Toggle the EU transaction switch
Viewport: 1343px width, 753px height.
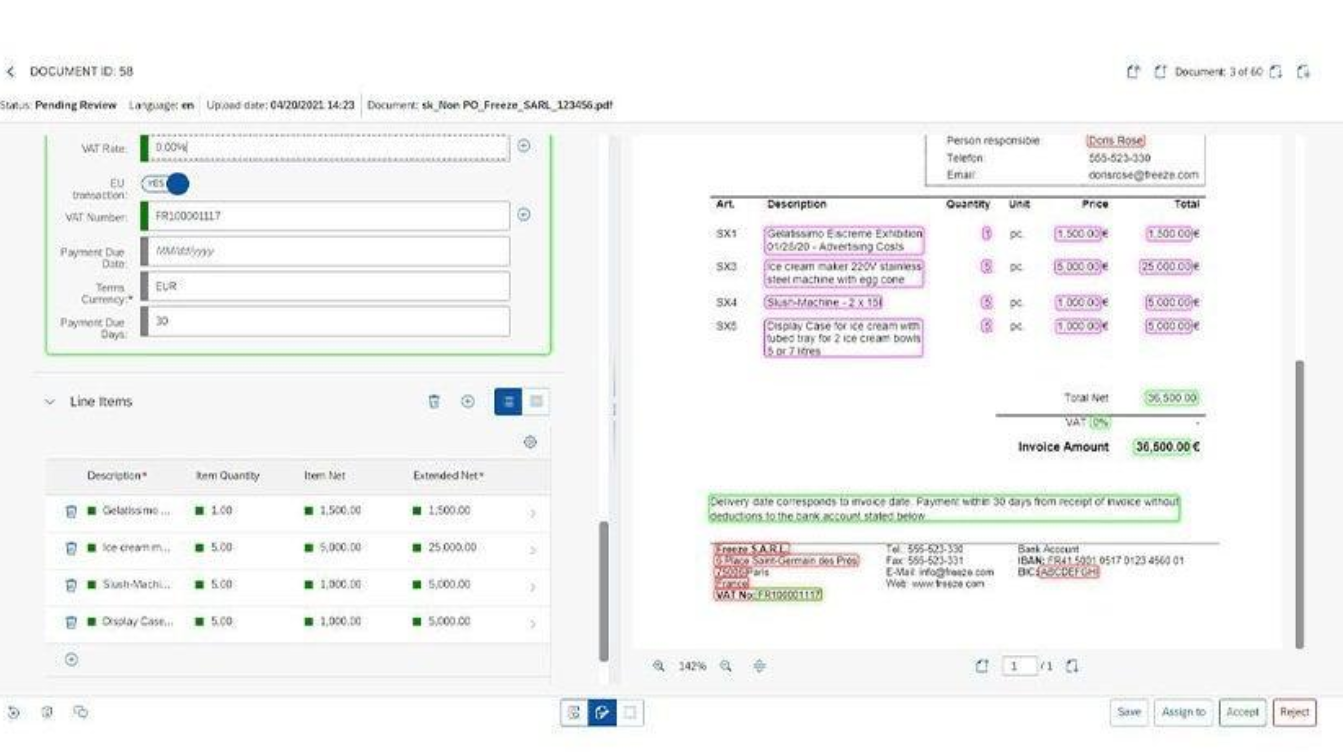click(x=165, y=184)
